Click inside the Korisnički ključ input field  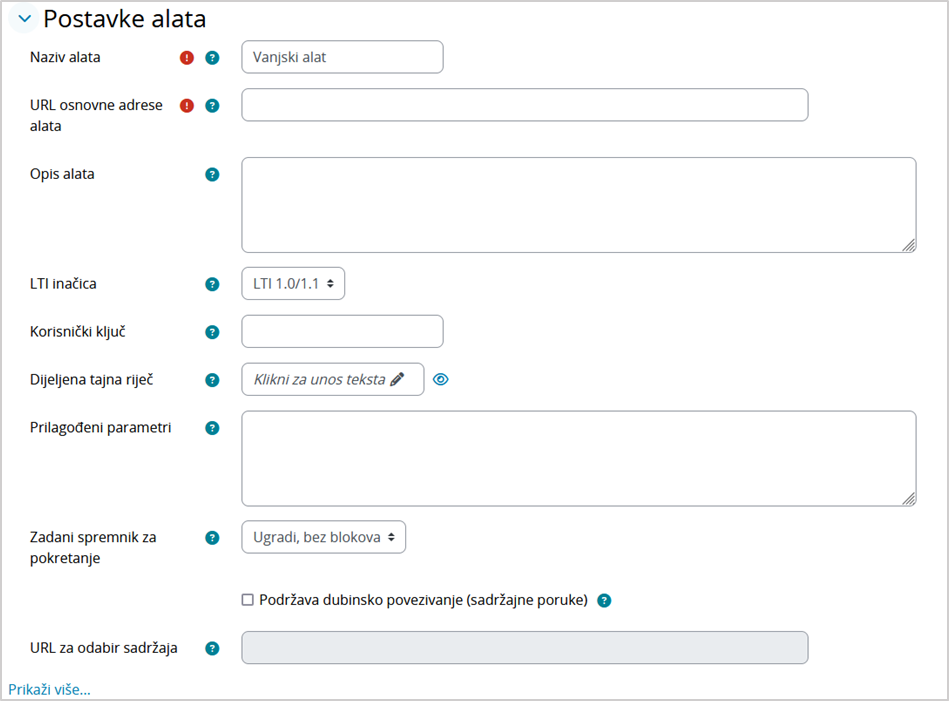[341, 331]
